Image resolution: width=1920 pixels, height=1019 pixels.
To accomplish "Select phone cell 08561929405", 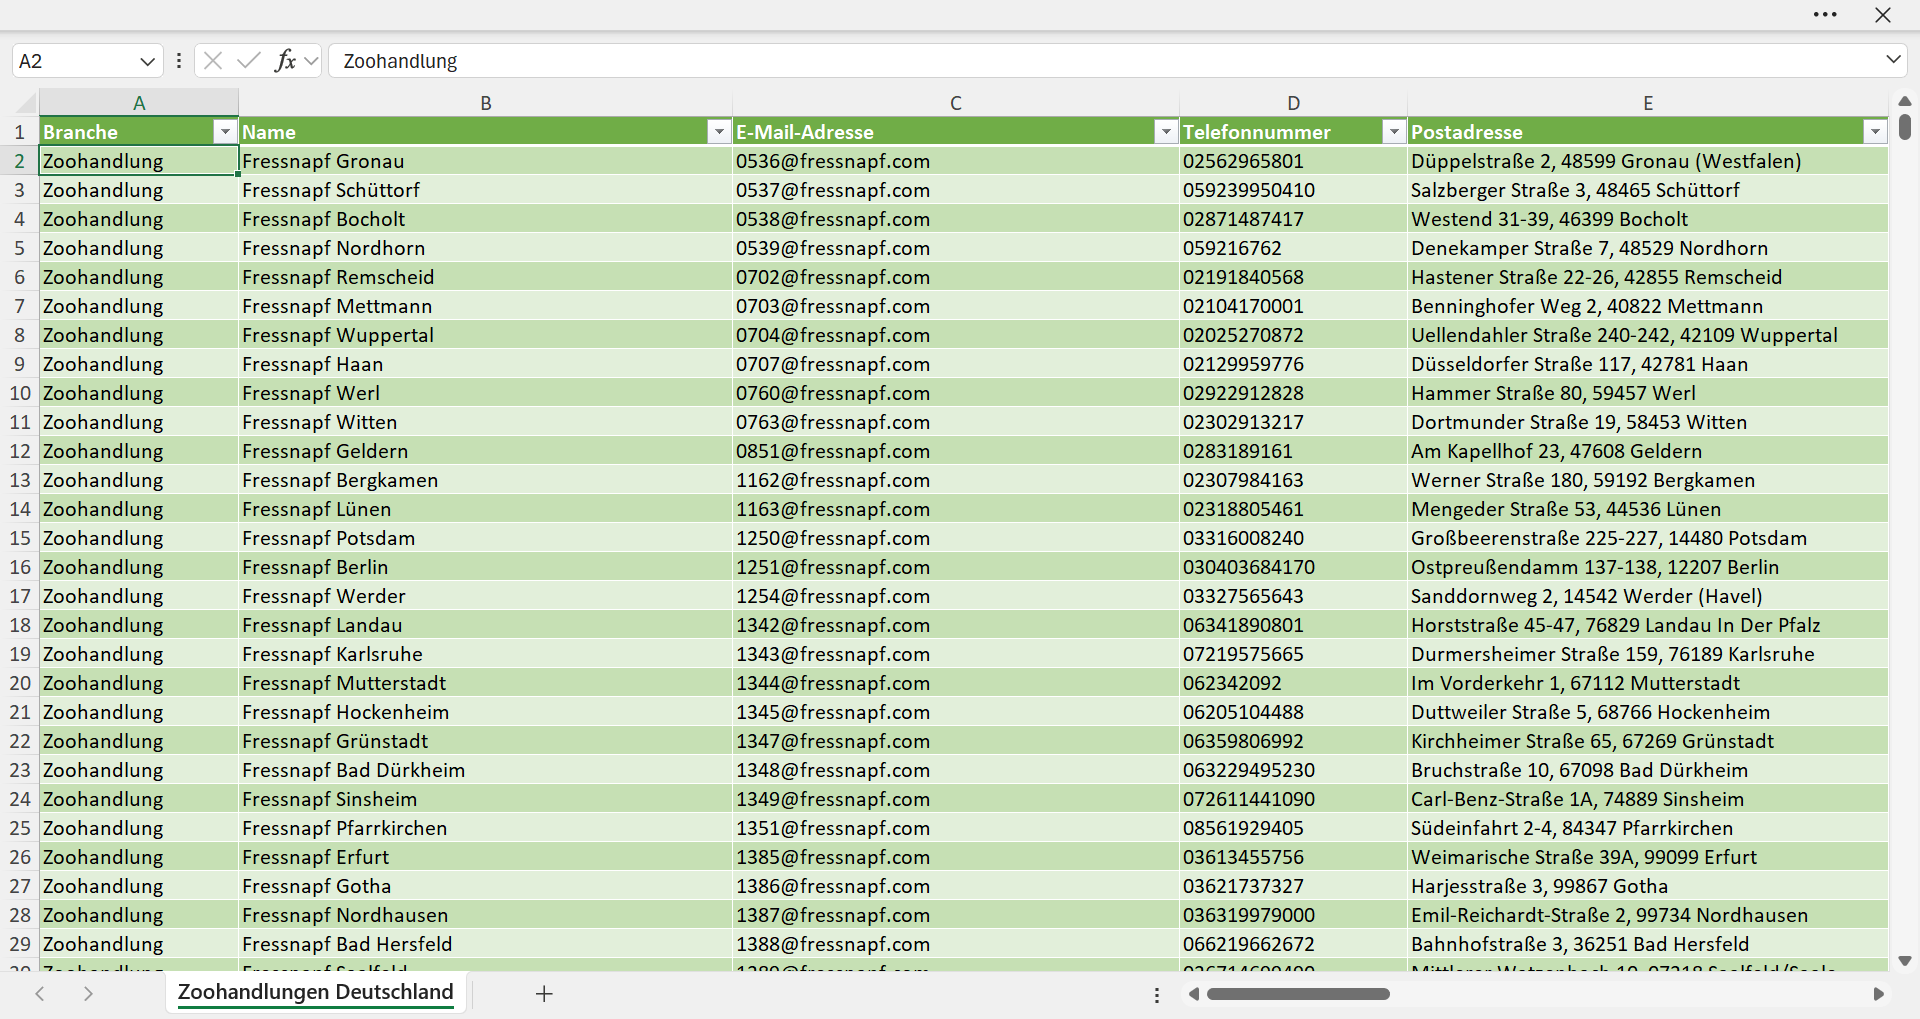I will [x=1293, y=828].
